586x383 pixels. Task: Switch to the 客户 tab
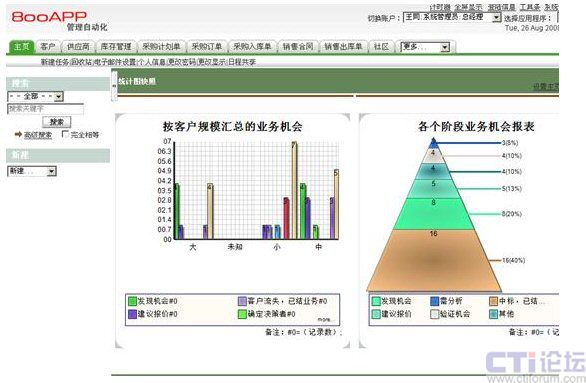[x=47, y=47]
